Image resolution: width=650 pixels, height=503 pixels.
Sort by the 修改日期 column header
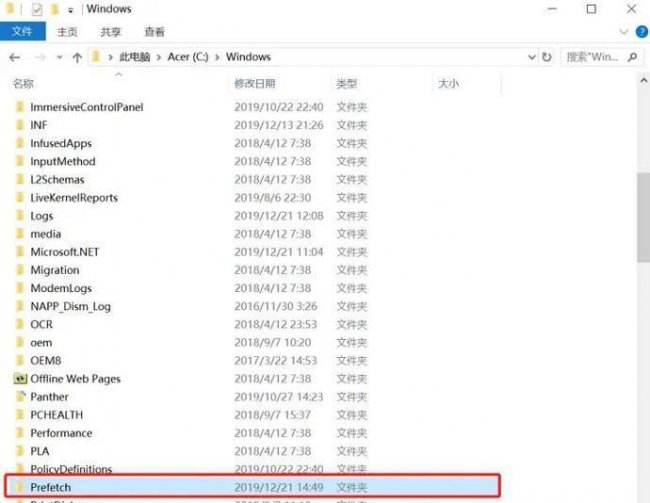(x=255, y=83)
